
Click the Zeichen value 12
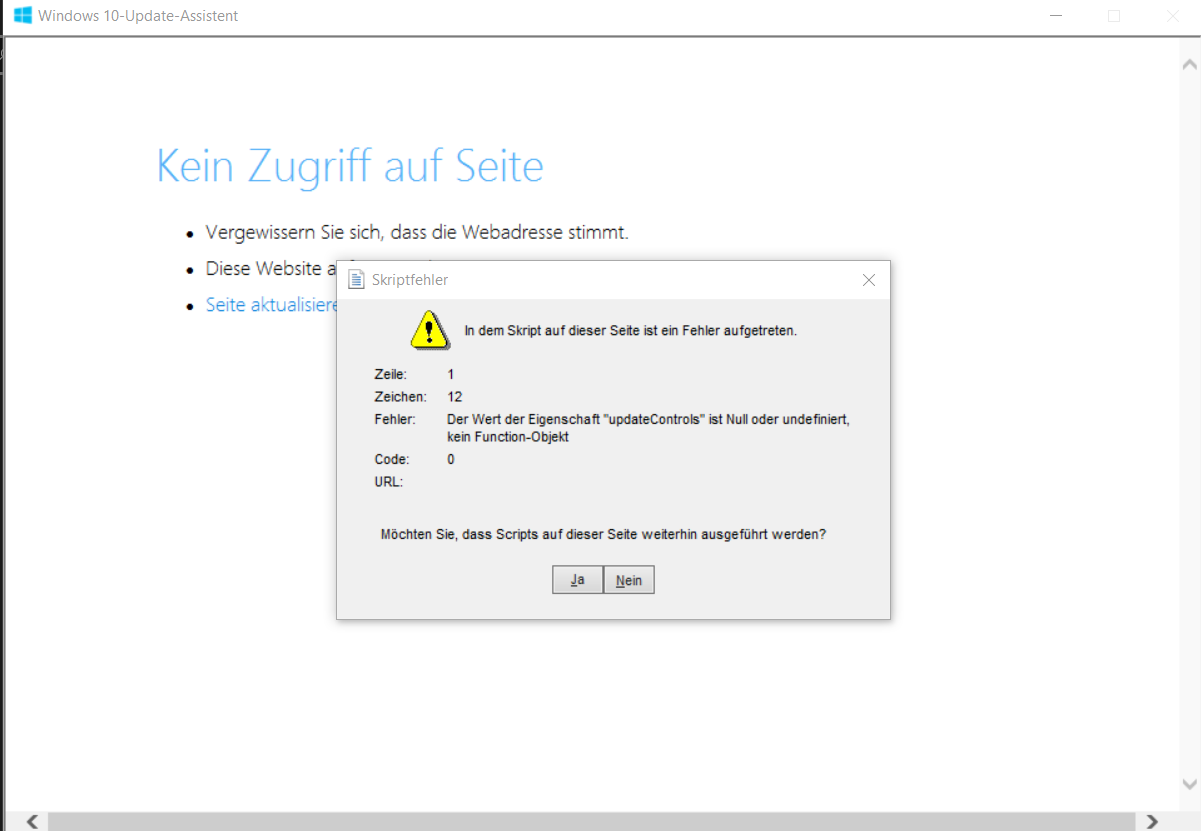455,397
